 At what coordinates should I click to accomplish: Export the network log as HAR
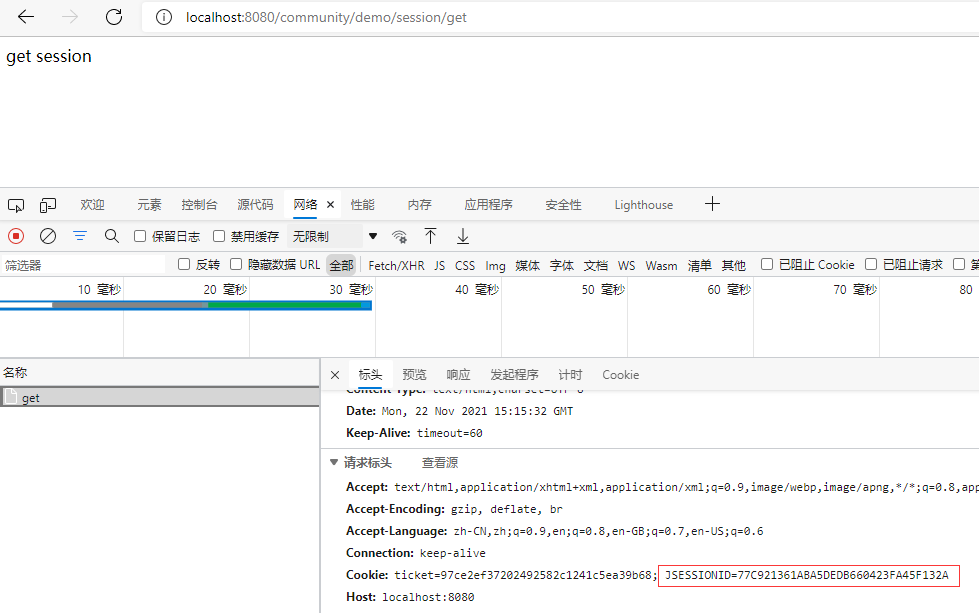(462, 235)
